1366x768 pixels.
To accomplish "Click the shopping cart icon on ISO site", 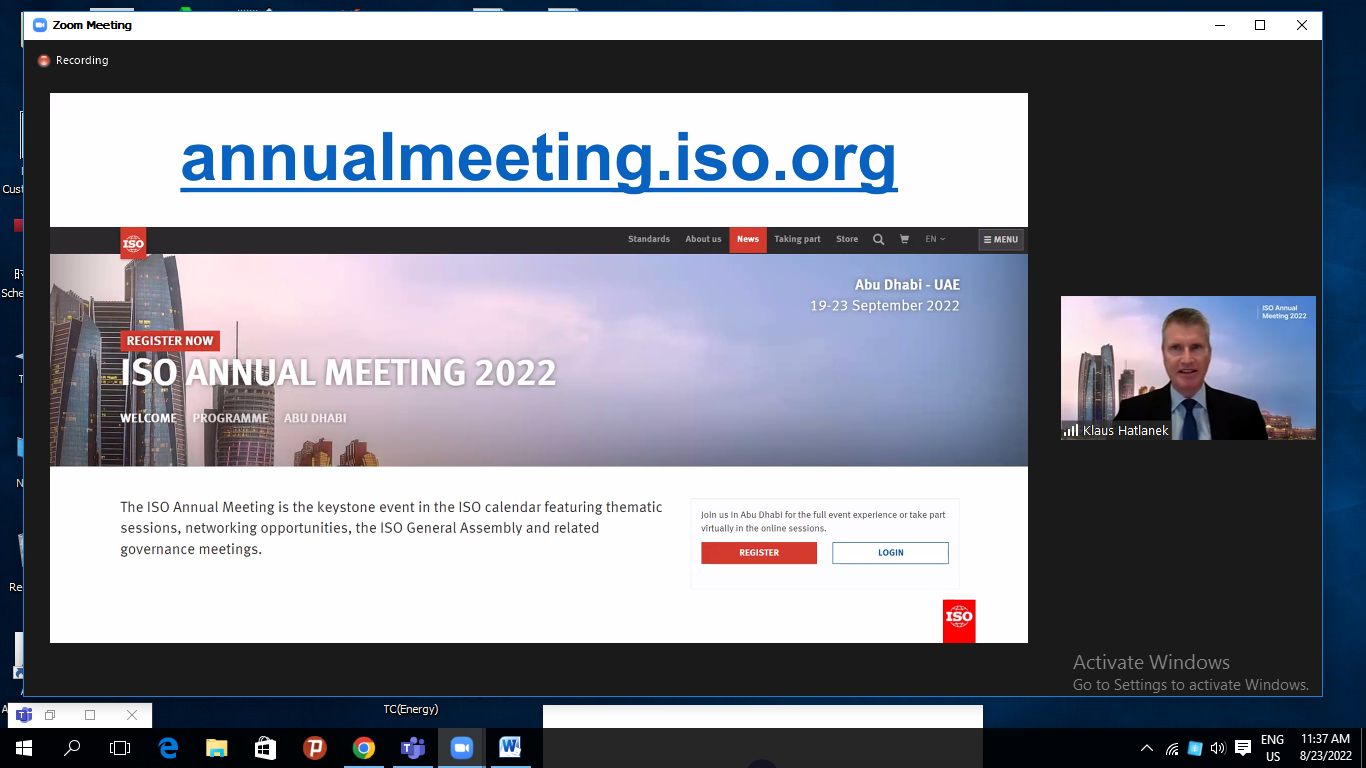I will pyautogui.click(x=905, y=240).
